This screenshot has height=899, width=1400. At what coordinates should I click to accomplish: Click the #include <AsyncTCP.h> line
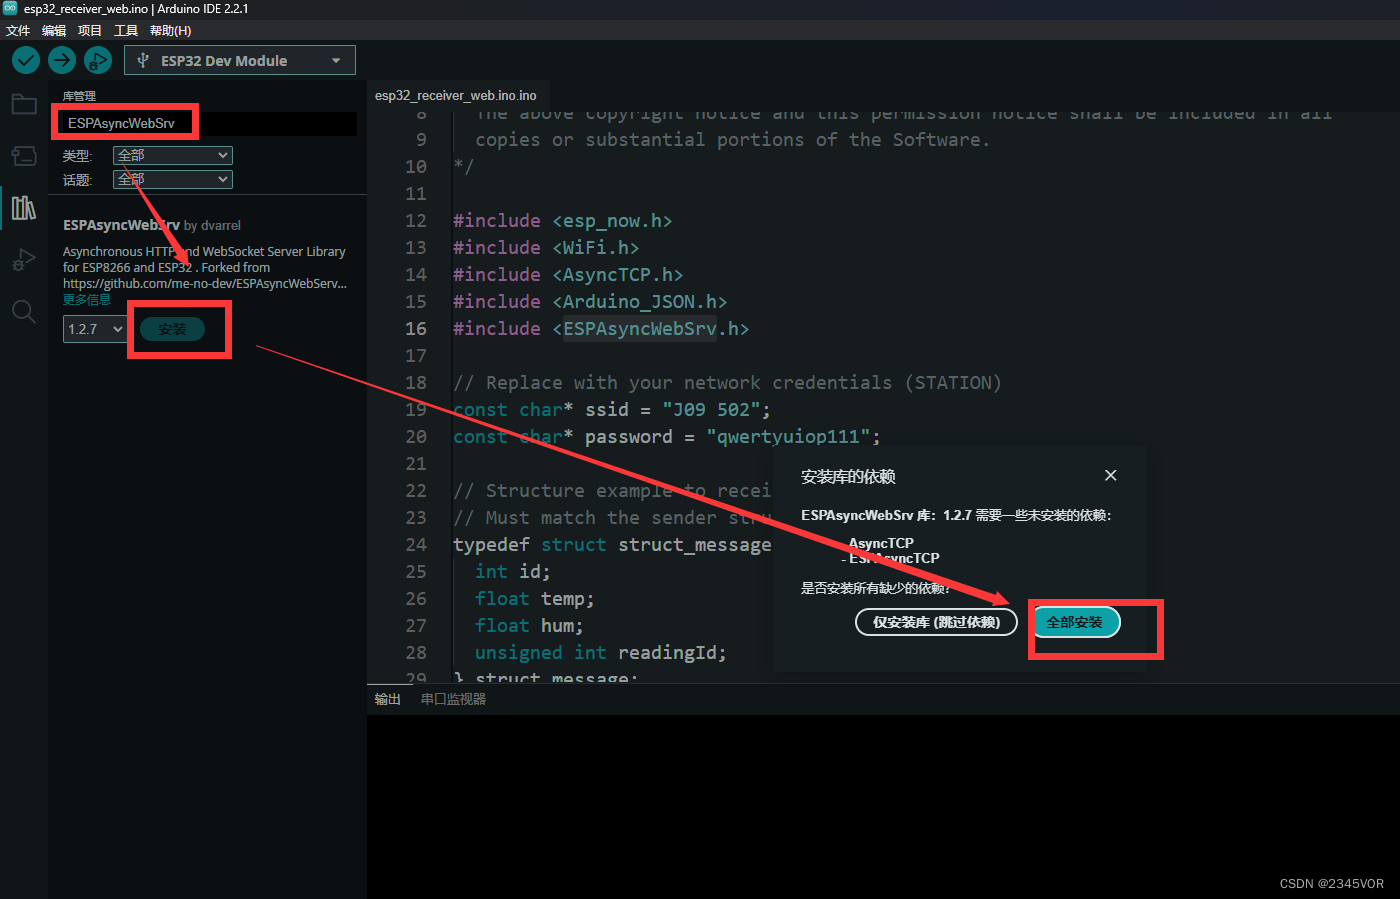click(x=568, y=274)
